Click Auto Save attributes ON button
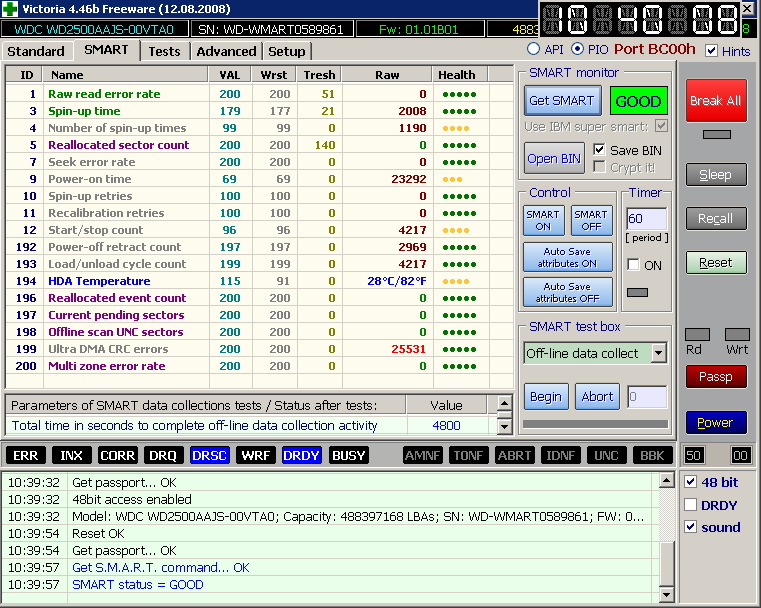This screenshot has height=608, width=761. click(x=567, y=257)
